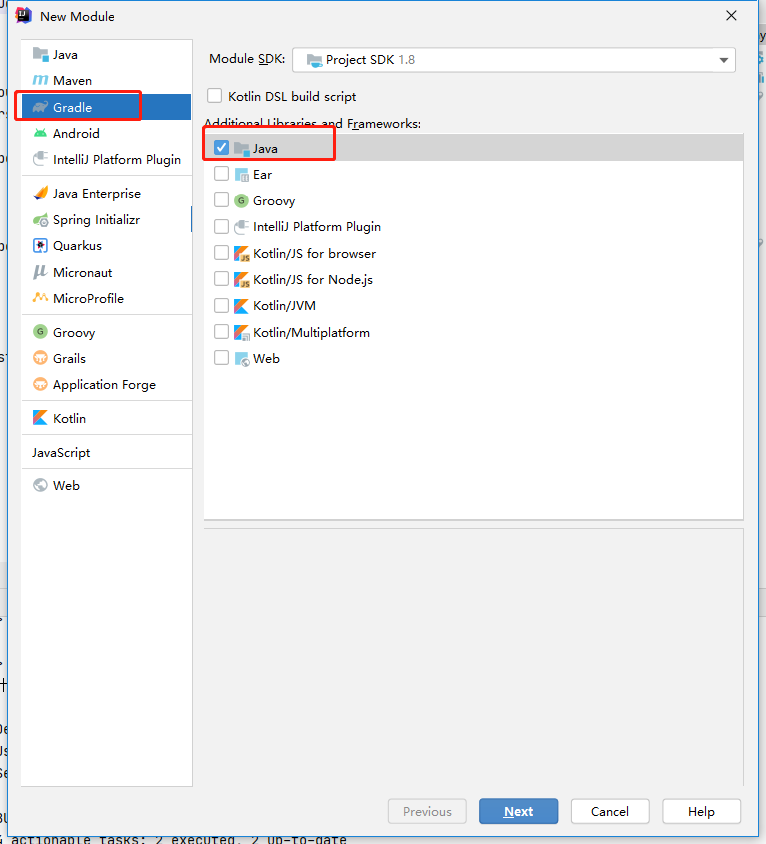
Task: Check the Kotlin/JVM checkbox
Action: (x=221, y=305)
